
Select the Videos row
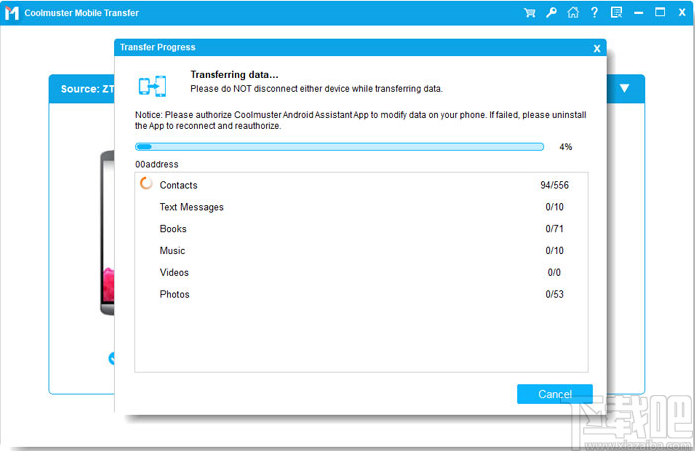pos(360,273)
